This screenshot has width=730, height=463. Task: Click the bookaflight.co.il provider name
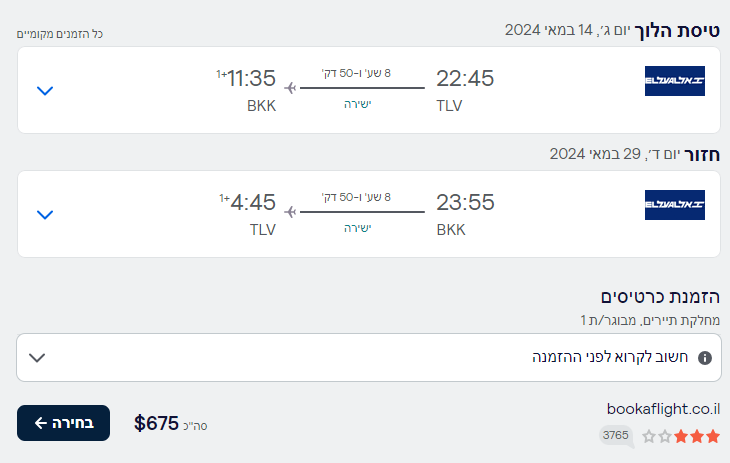[663, 408]
